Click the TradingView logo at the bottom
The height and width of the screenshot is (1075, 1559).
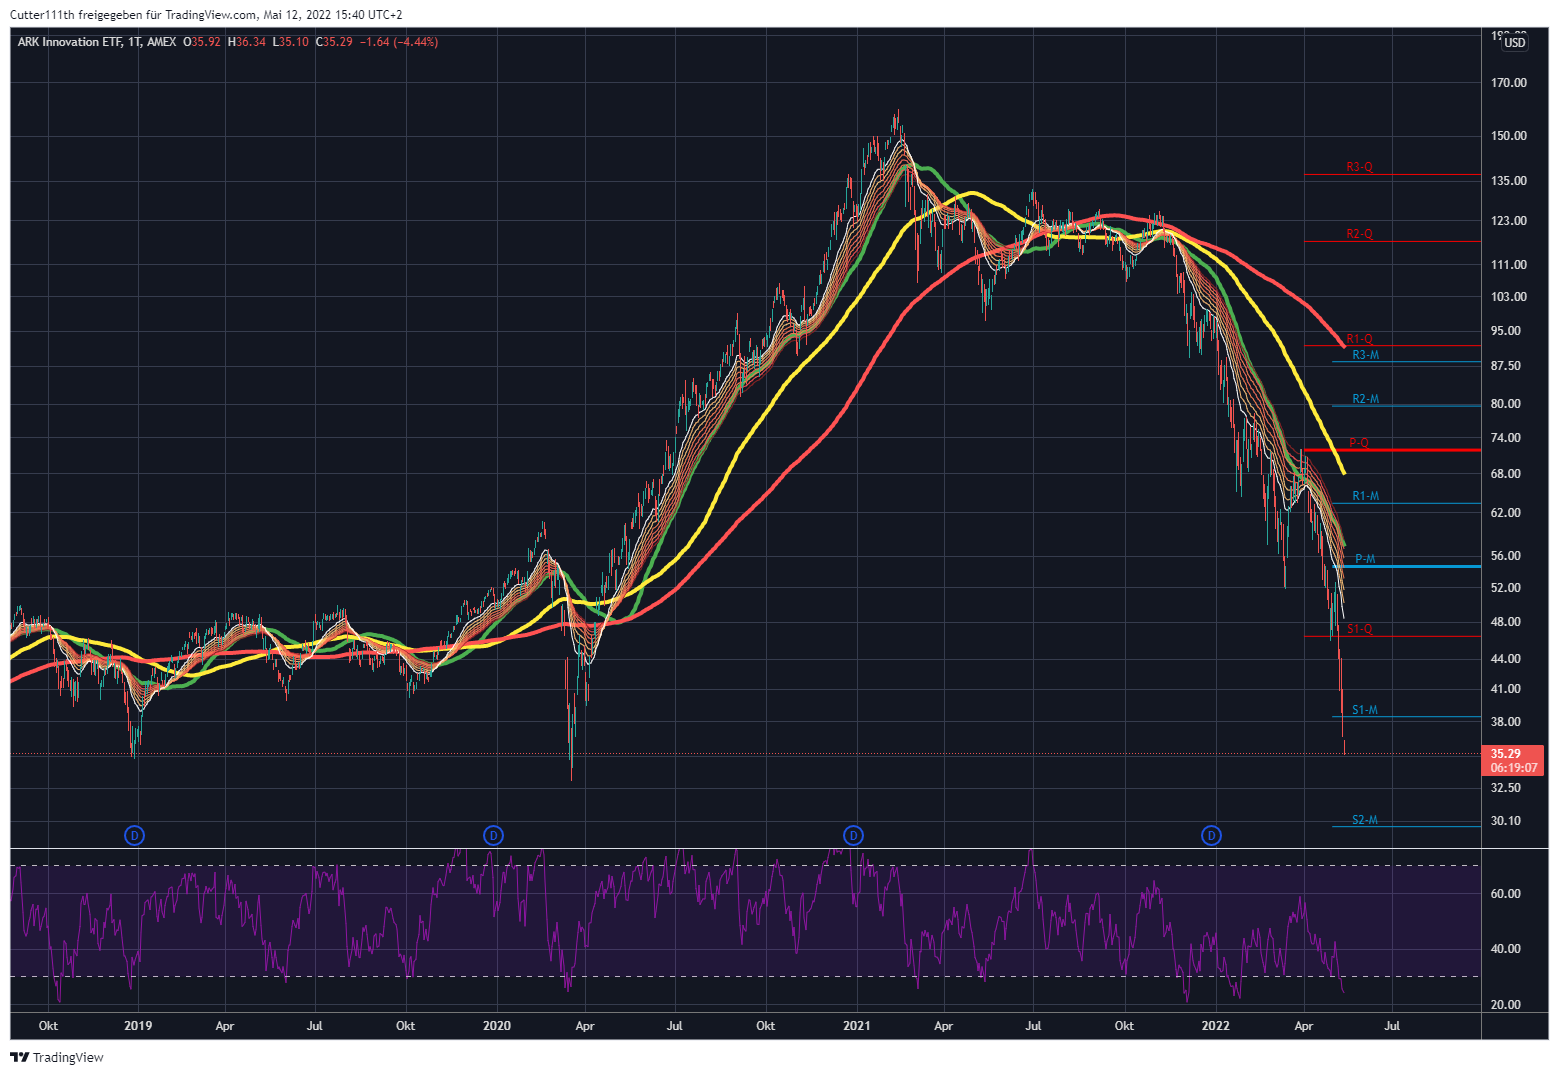tap(57, 1057)
